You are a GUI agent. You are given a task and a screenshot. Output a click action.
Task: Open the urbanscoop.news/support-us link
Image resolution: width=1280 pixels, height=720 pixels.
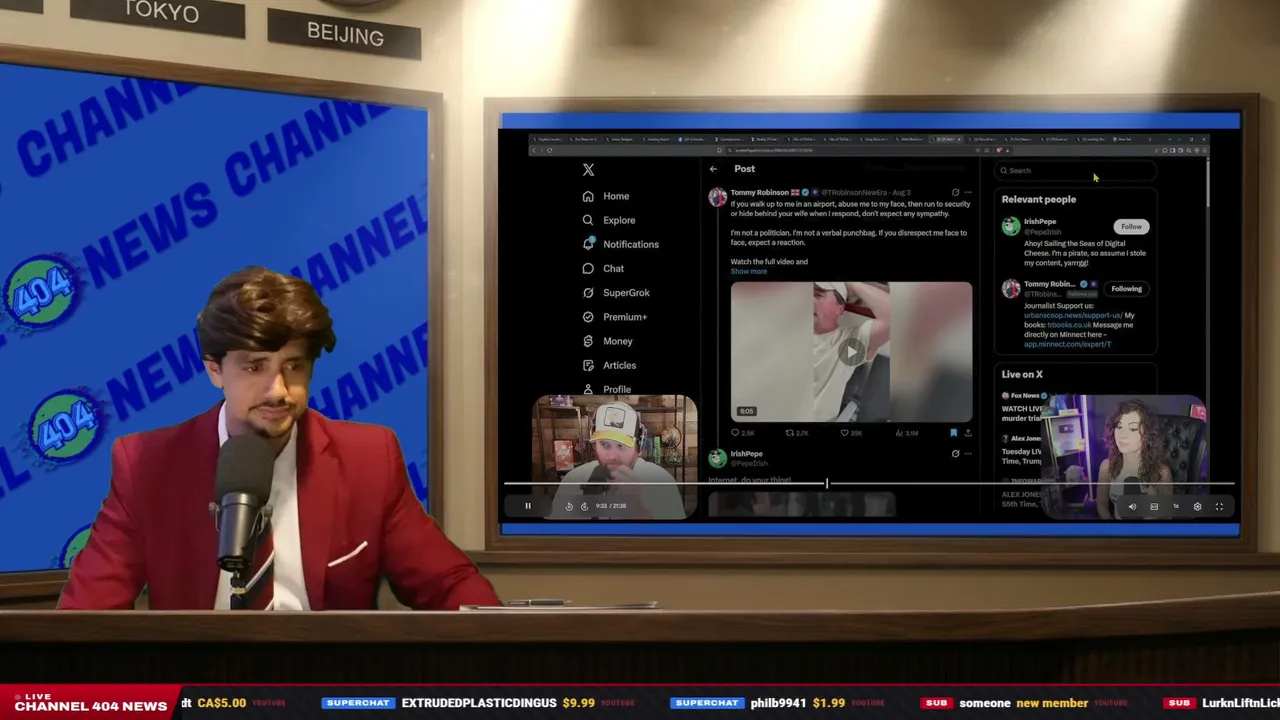pos(1072,315)
